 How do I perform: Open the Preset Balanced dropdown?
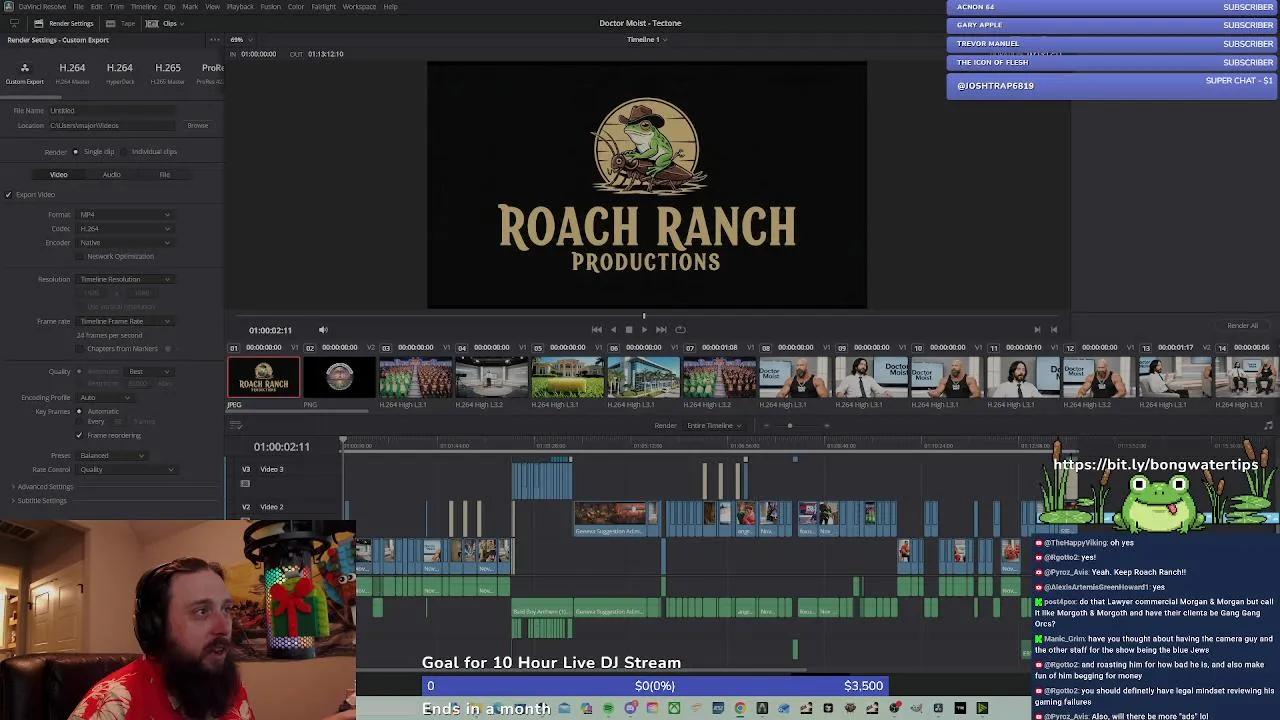[110, 456]
